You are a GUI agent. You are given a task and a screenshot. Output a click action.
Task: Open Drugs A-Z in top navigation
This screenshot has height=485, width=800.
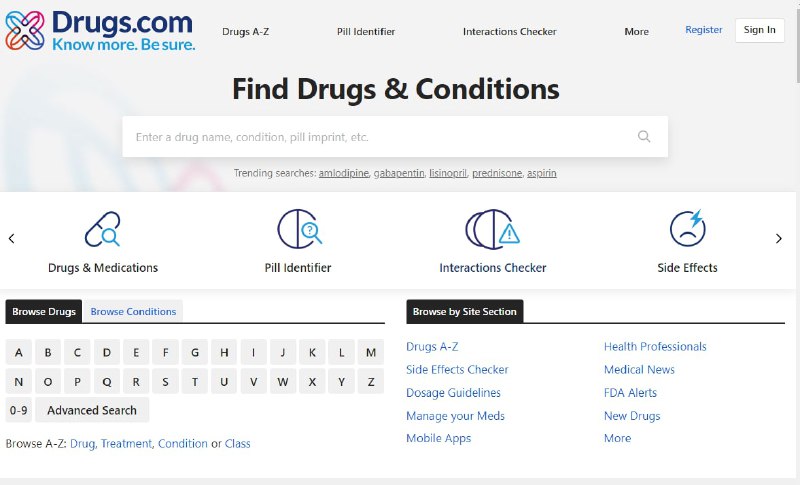coord(245,32)
